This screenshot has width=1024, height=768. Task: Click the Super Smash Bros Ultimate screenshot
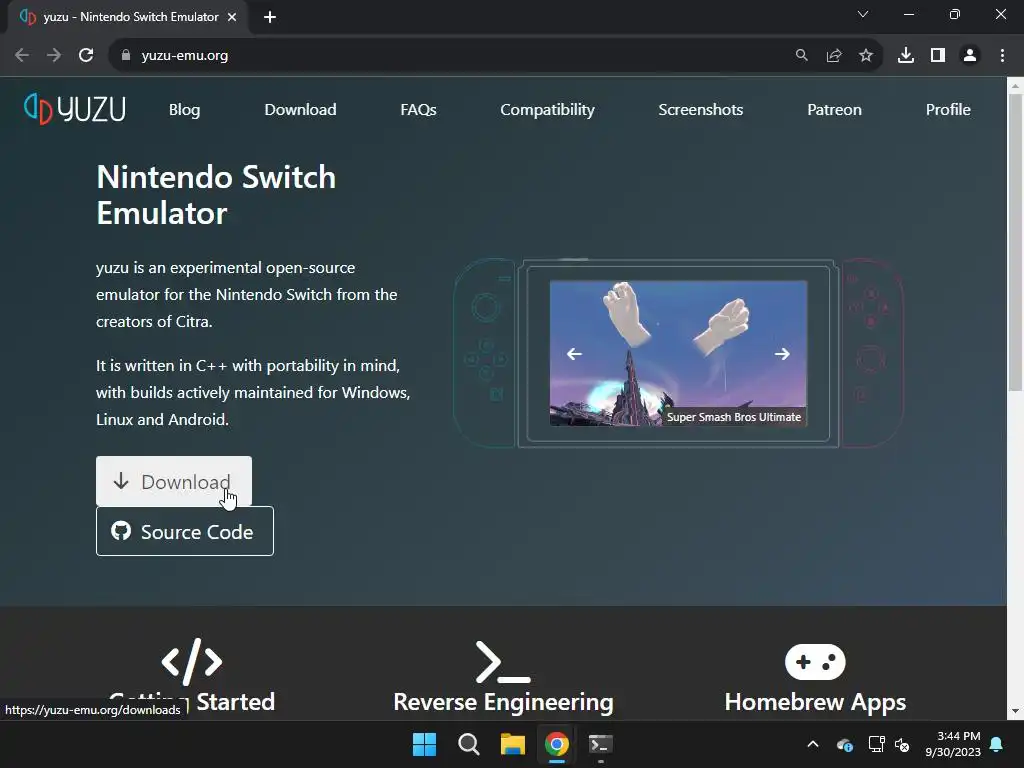click(x=679, y=354)
